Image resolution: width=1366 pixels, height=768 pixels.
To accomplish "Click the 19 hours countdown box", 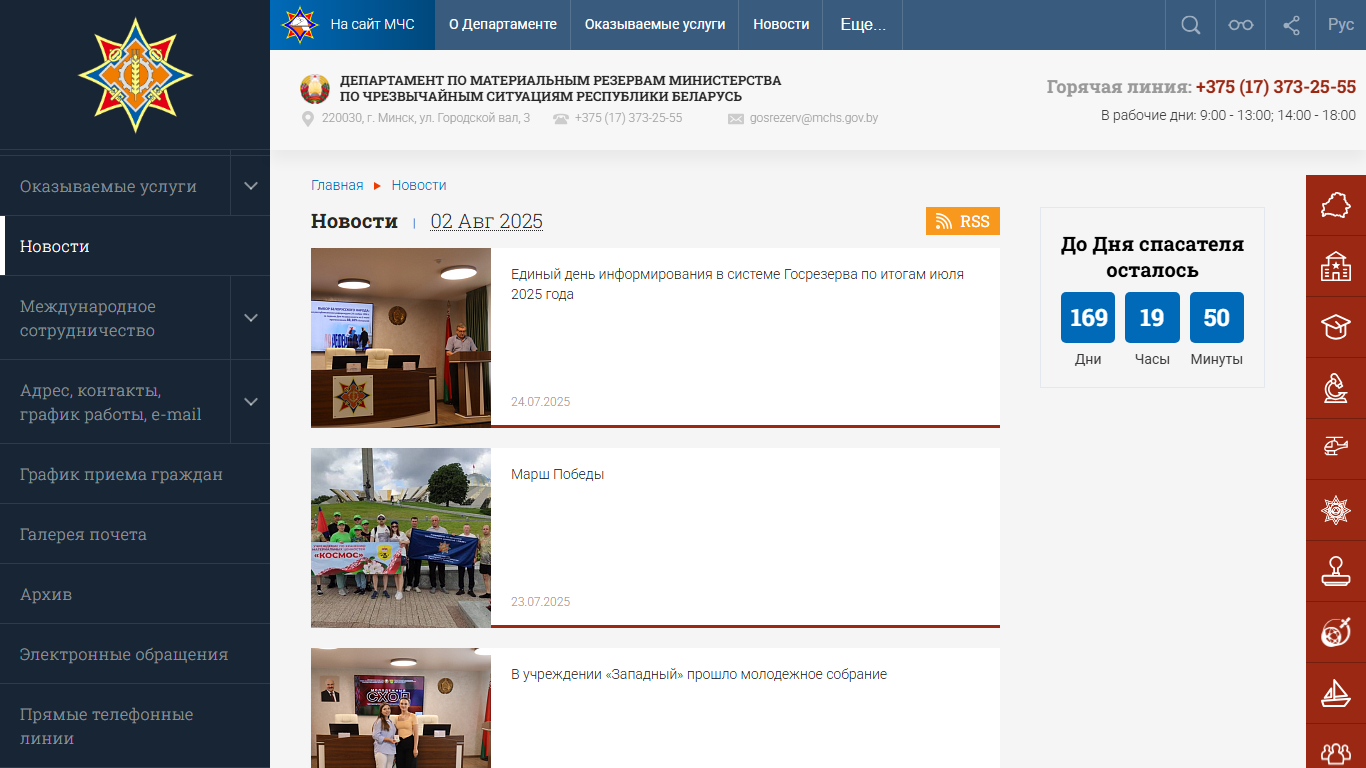I will click(x=1152, y=318).
